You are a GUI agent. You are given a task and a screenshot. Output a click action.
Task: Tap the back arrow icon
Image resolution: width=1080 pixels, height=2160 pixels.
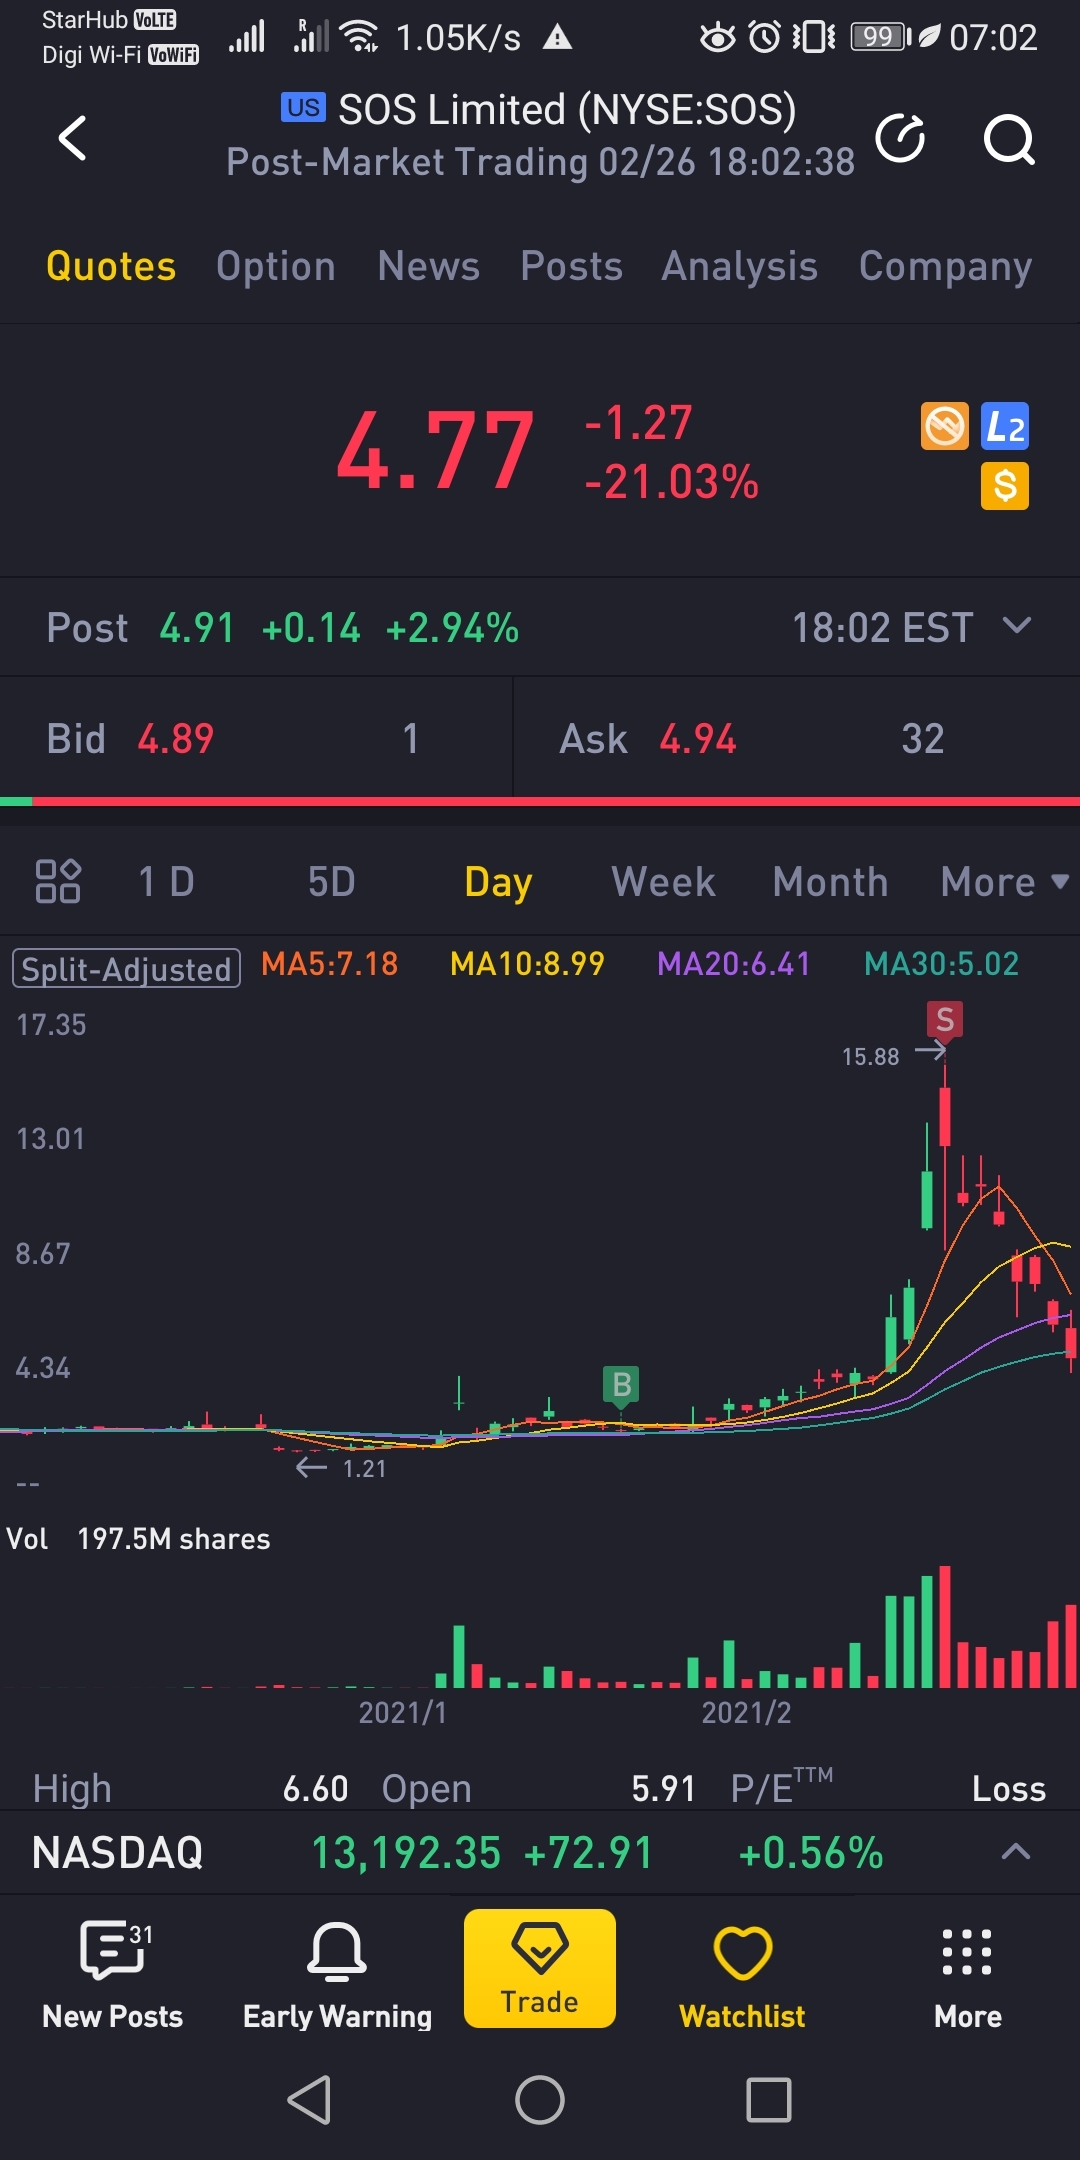[73, 138]
